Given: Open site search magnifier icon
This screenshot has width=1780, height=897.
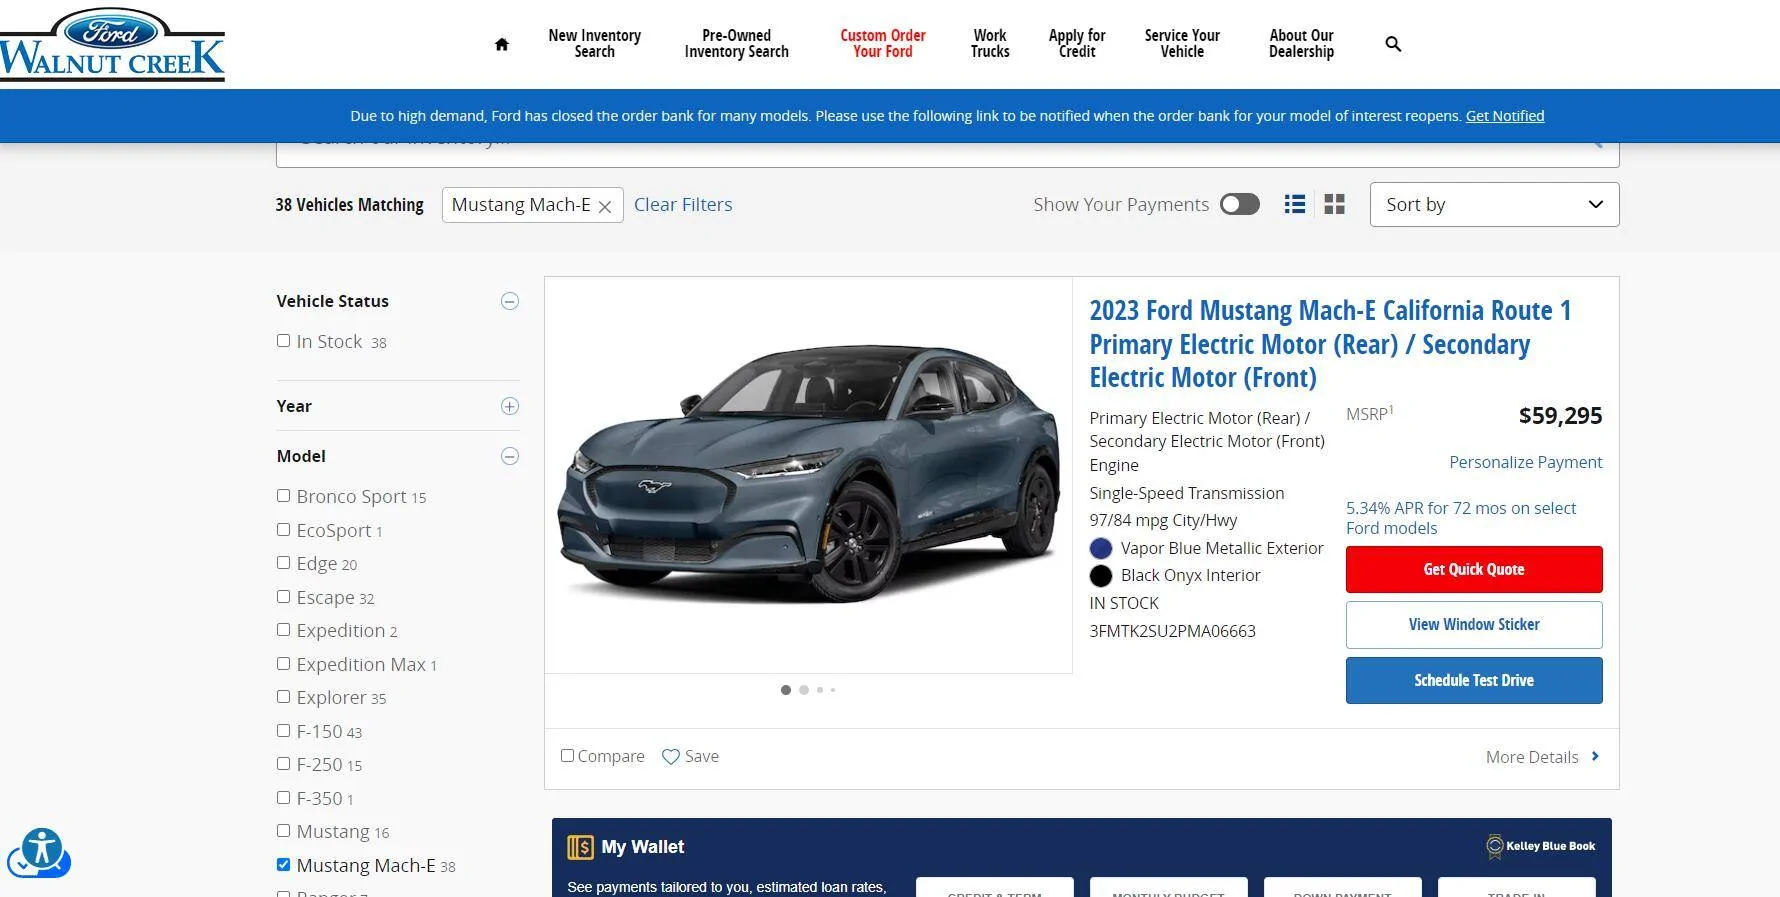Looking at the screenshot, I should coord(1393,44).
